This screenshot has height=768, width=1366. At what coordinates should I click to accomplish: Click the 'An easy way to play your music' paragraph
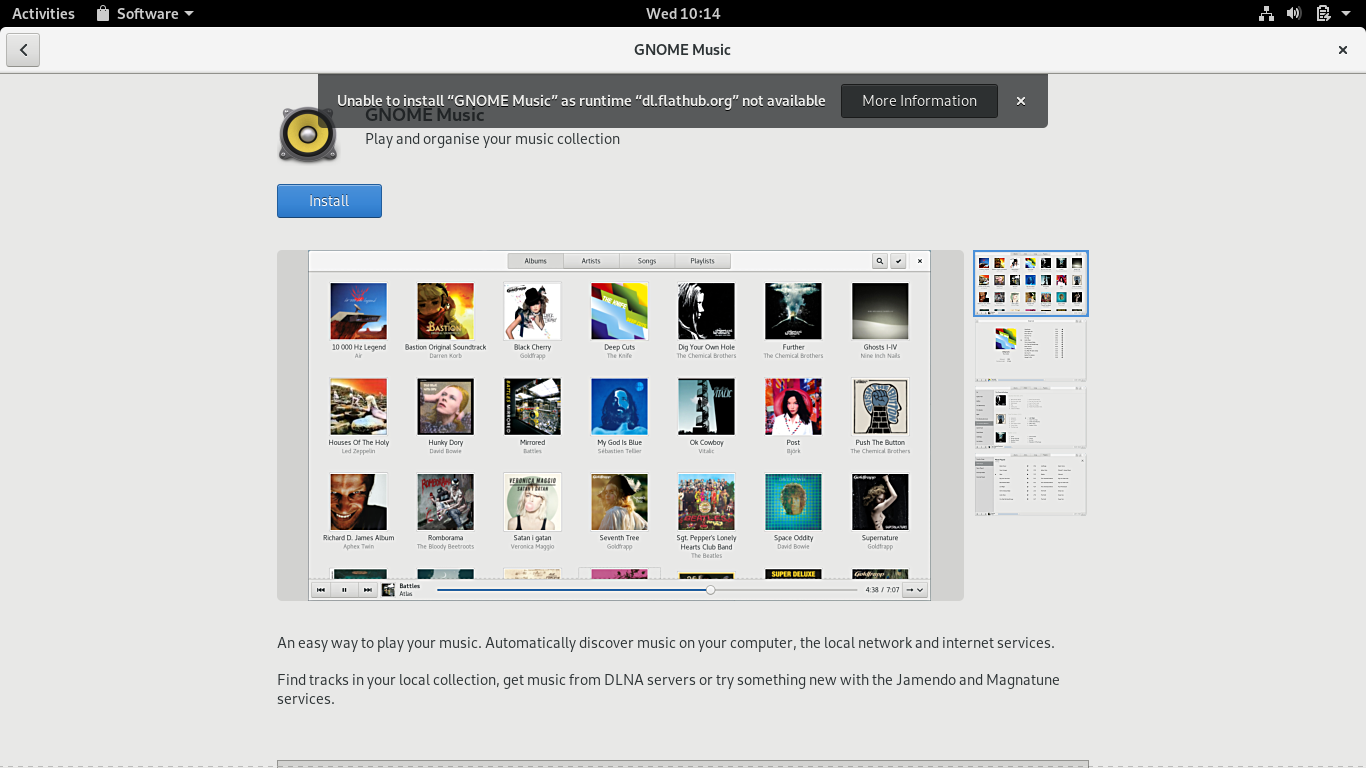tap(665, 643)
